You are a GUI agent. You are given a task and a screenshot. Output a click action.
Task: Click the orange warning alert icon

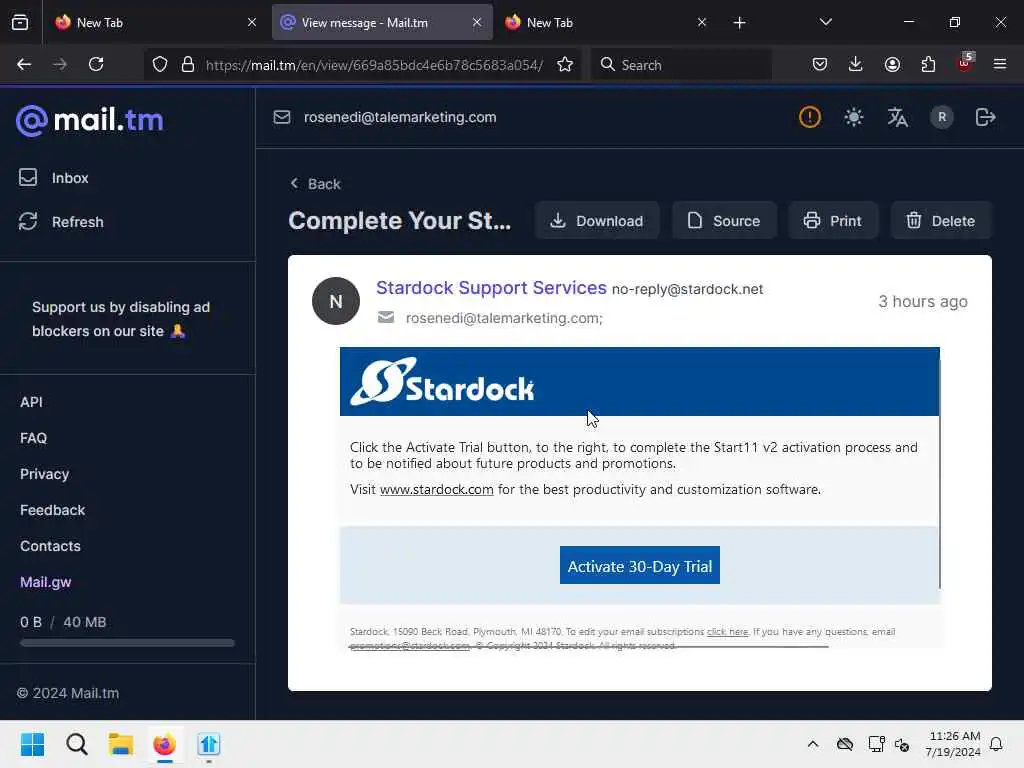(810, 118)
